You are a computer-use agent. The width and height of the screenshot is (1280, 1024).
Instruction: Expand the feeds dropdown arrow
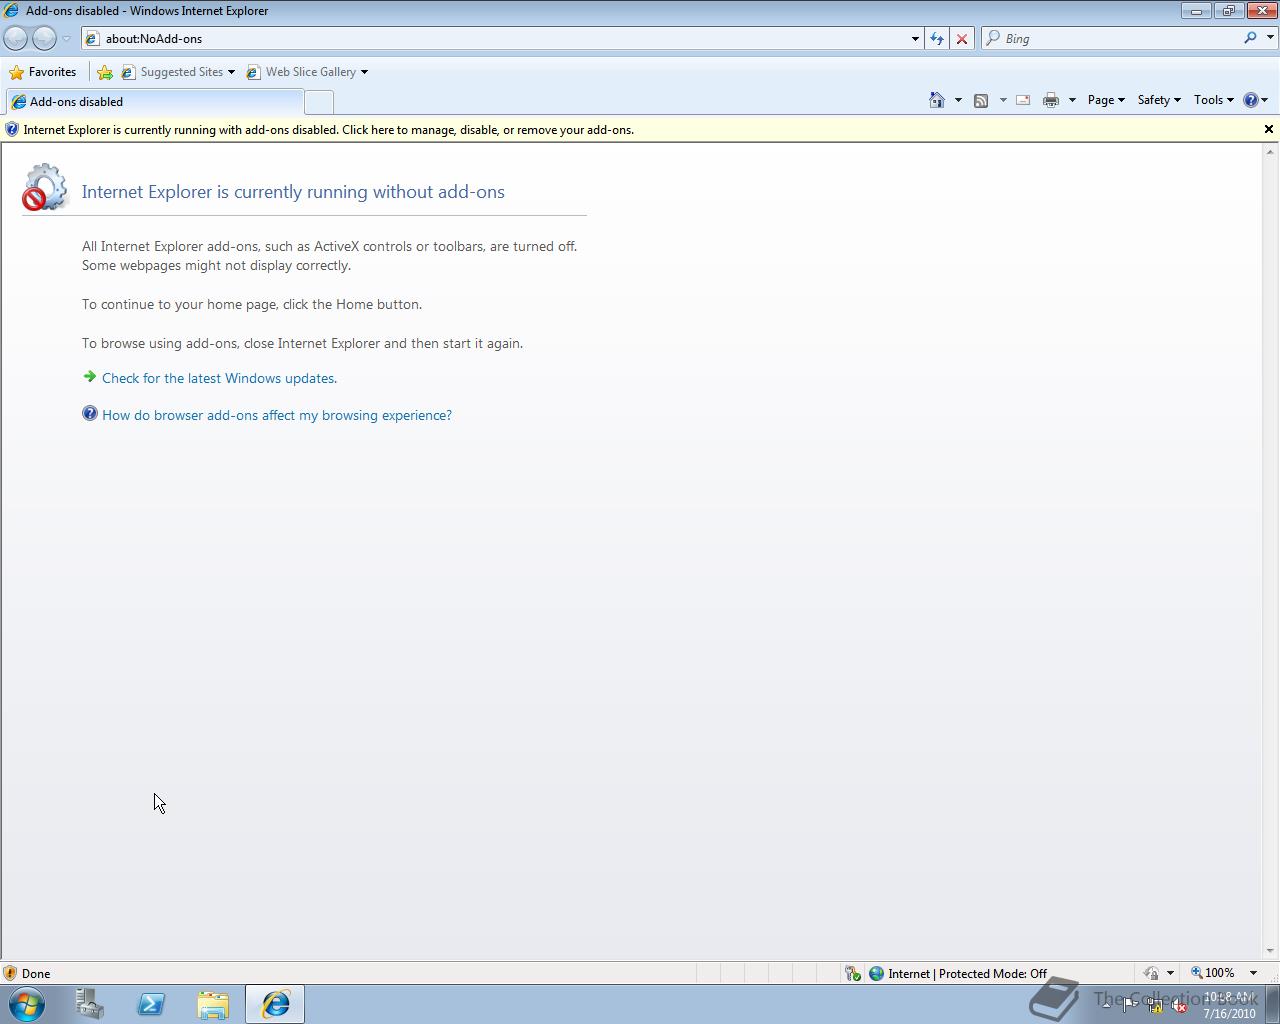click(1003, 100)
